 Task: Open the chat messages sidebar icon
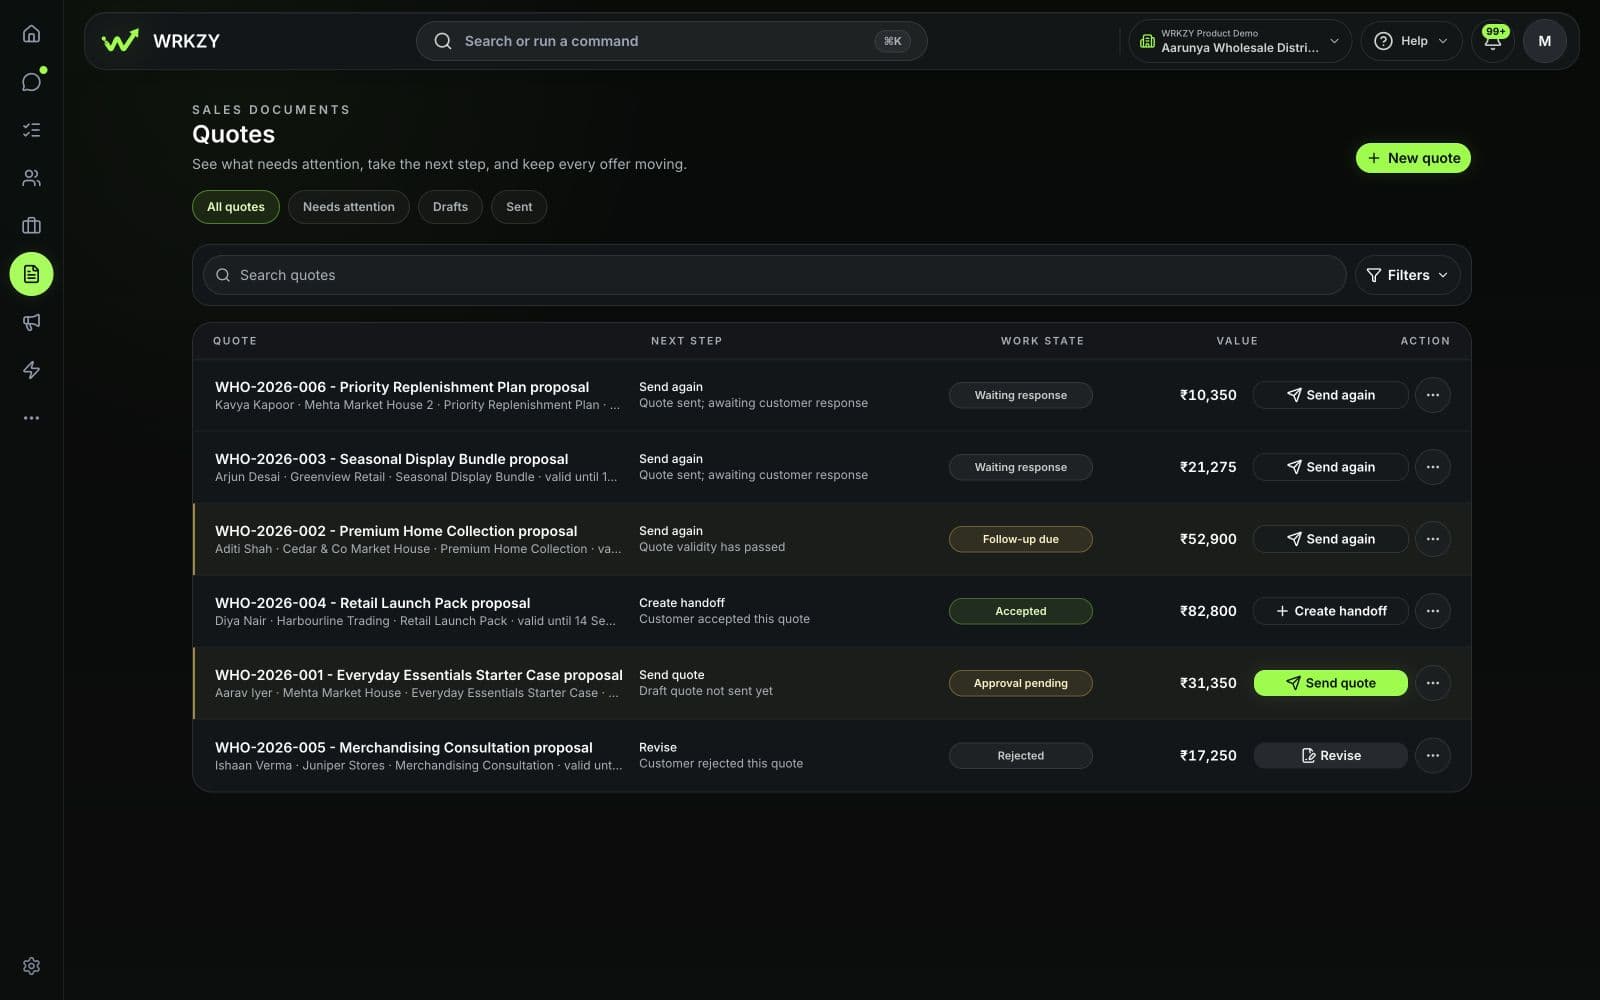(31, 82)
